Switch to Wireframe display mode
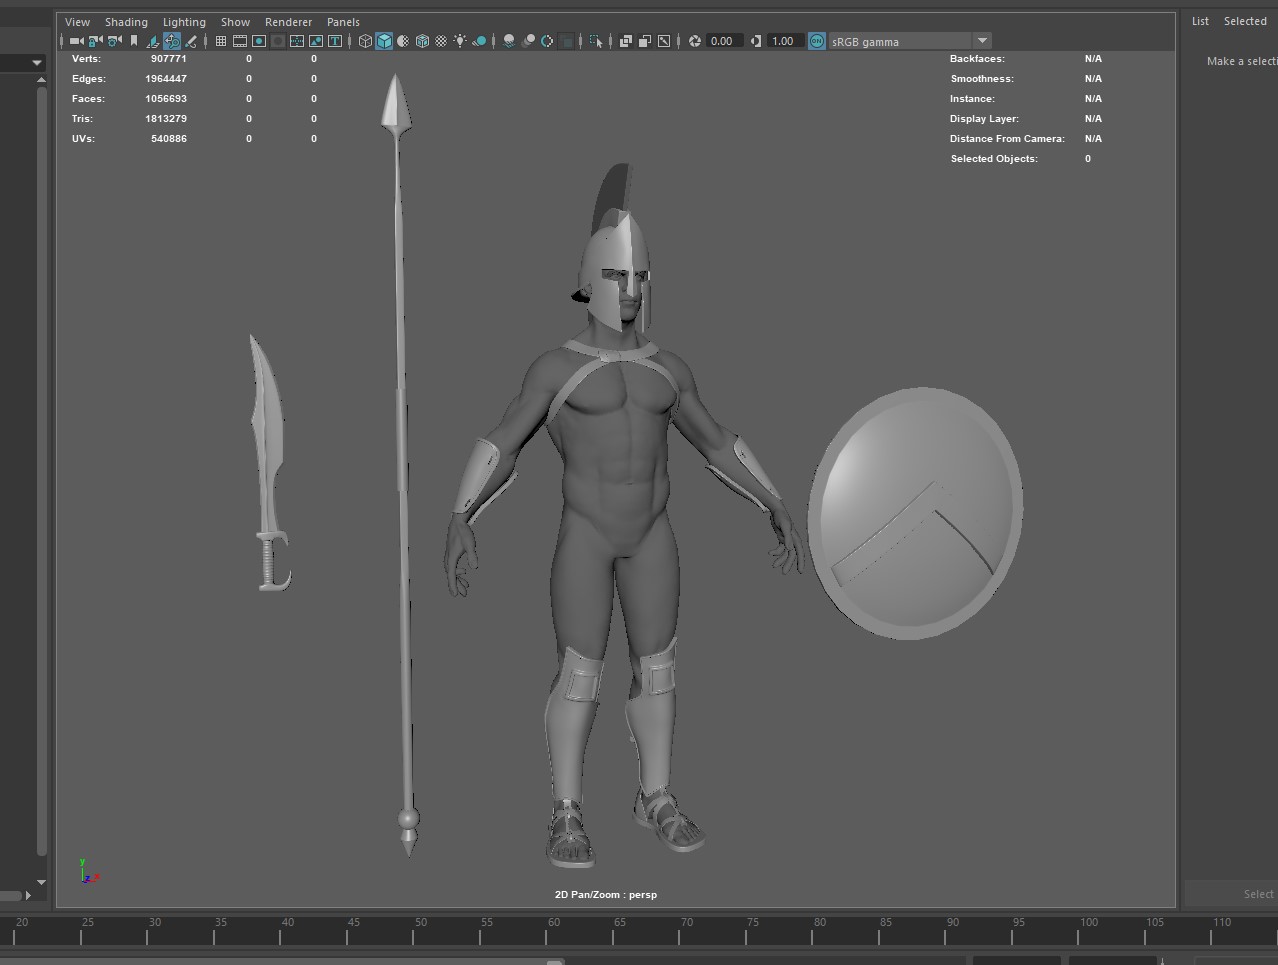The image size is (1278, 965). [x=365, y=41]
